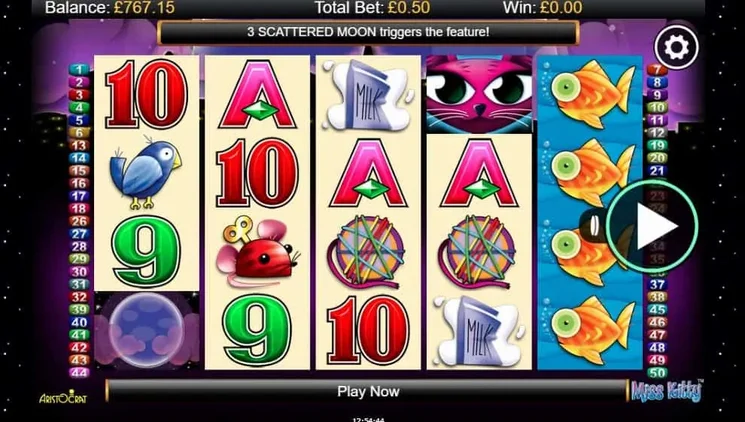Click the Play Now bar

tap(367, 391)
